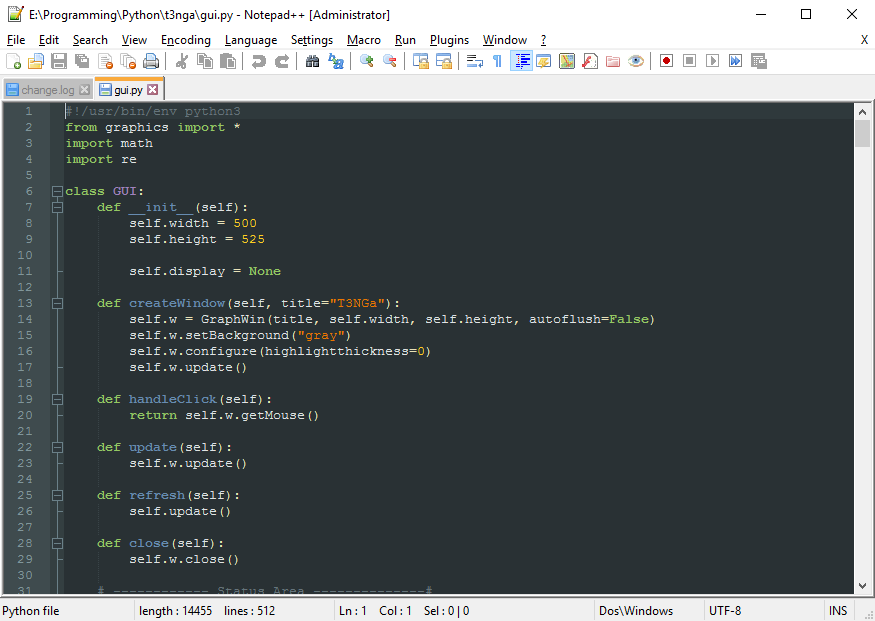This screenshot has width=875, height=621.
Task: Toggle synchronize horizontal scrolling
Action: [444, 61]
